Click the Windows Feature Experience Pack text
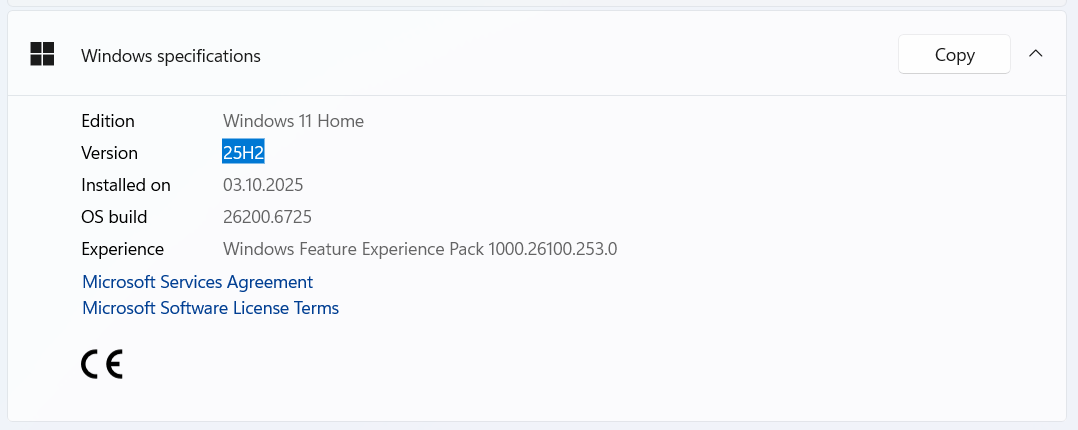Image resolution: width=1078 pixels, height=430 pixels. pyautogui.click(x=354, y=249)
